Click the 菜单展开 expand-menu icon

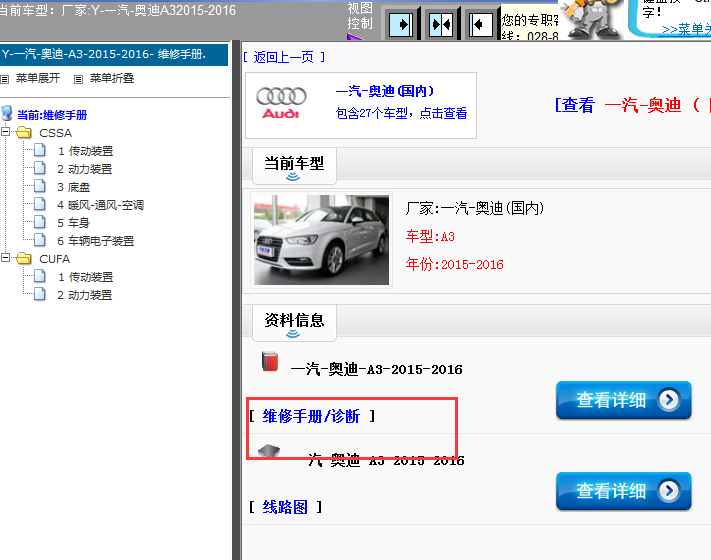pos(5,79)
